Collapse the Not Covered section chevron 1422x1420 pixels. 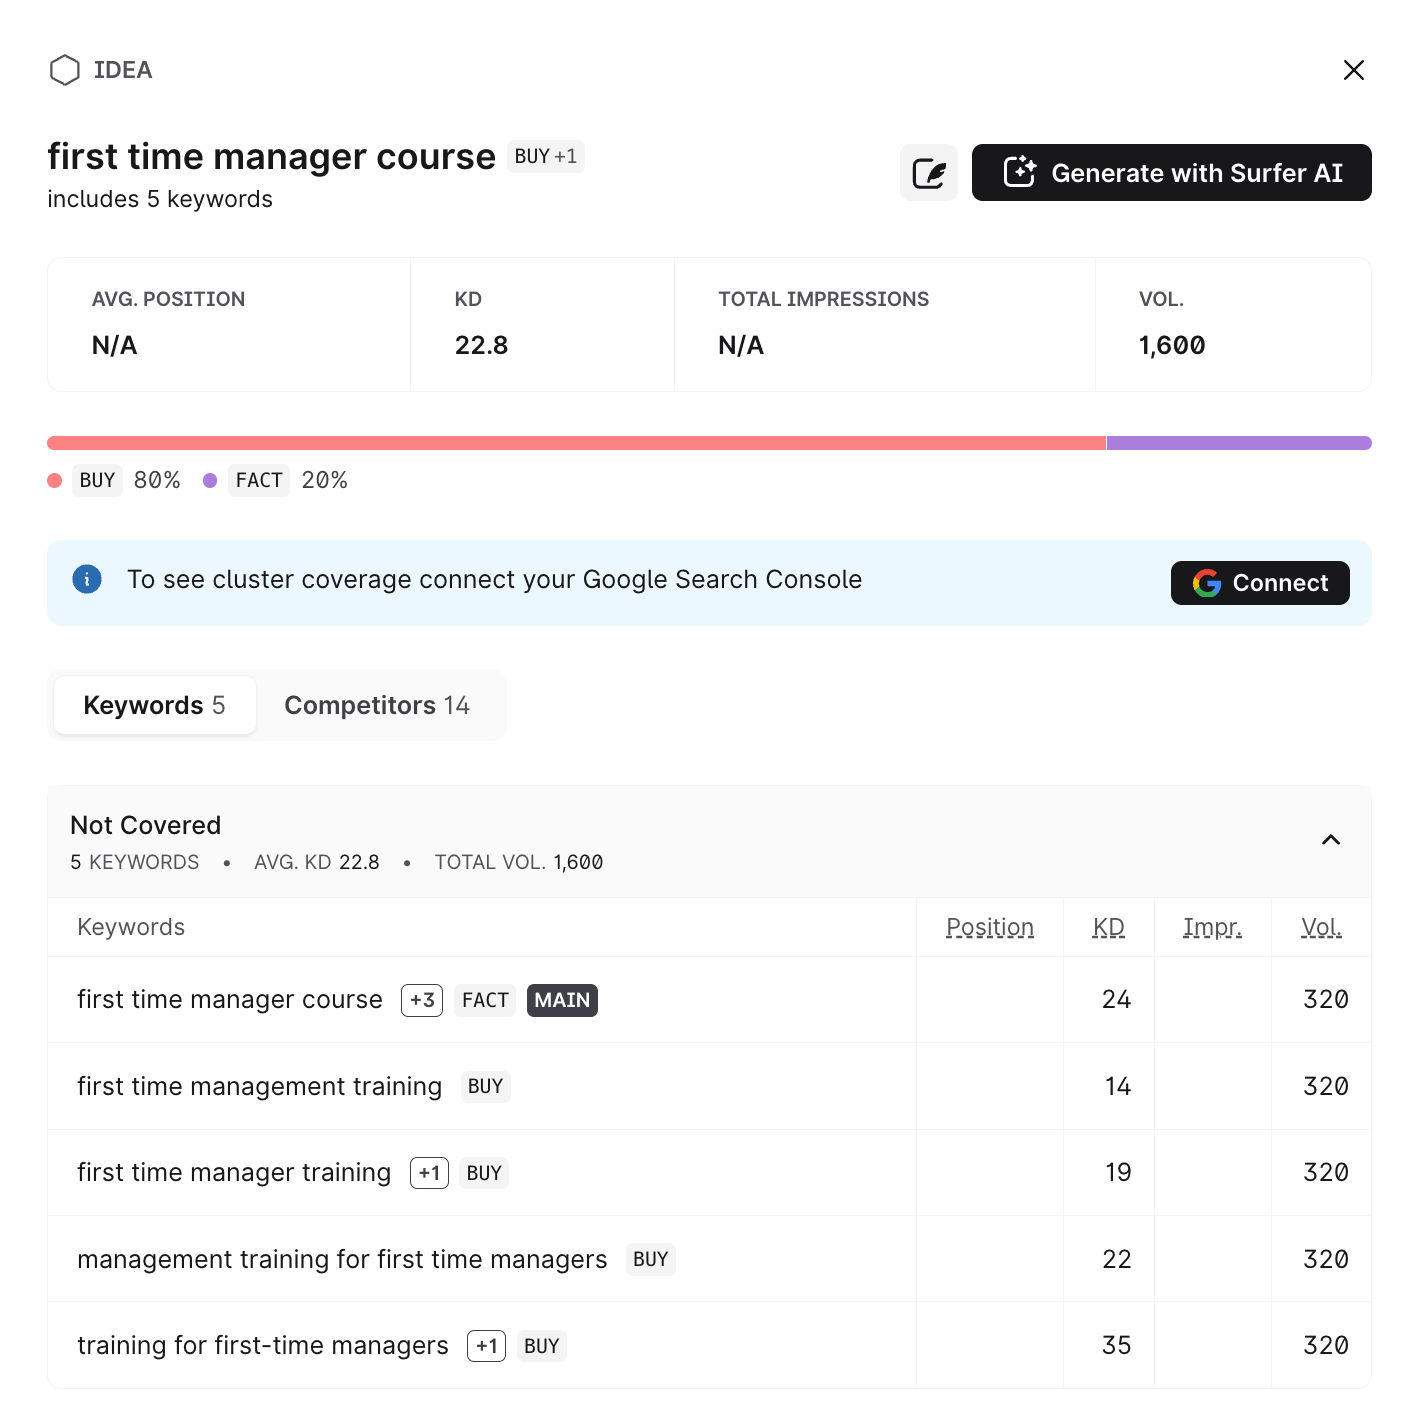coord(1330,840)
